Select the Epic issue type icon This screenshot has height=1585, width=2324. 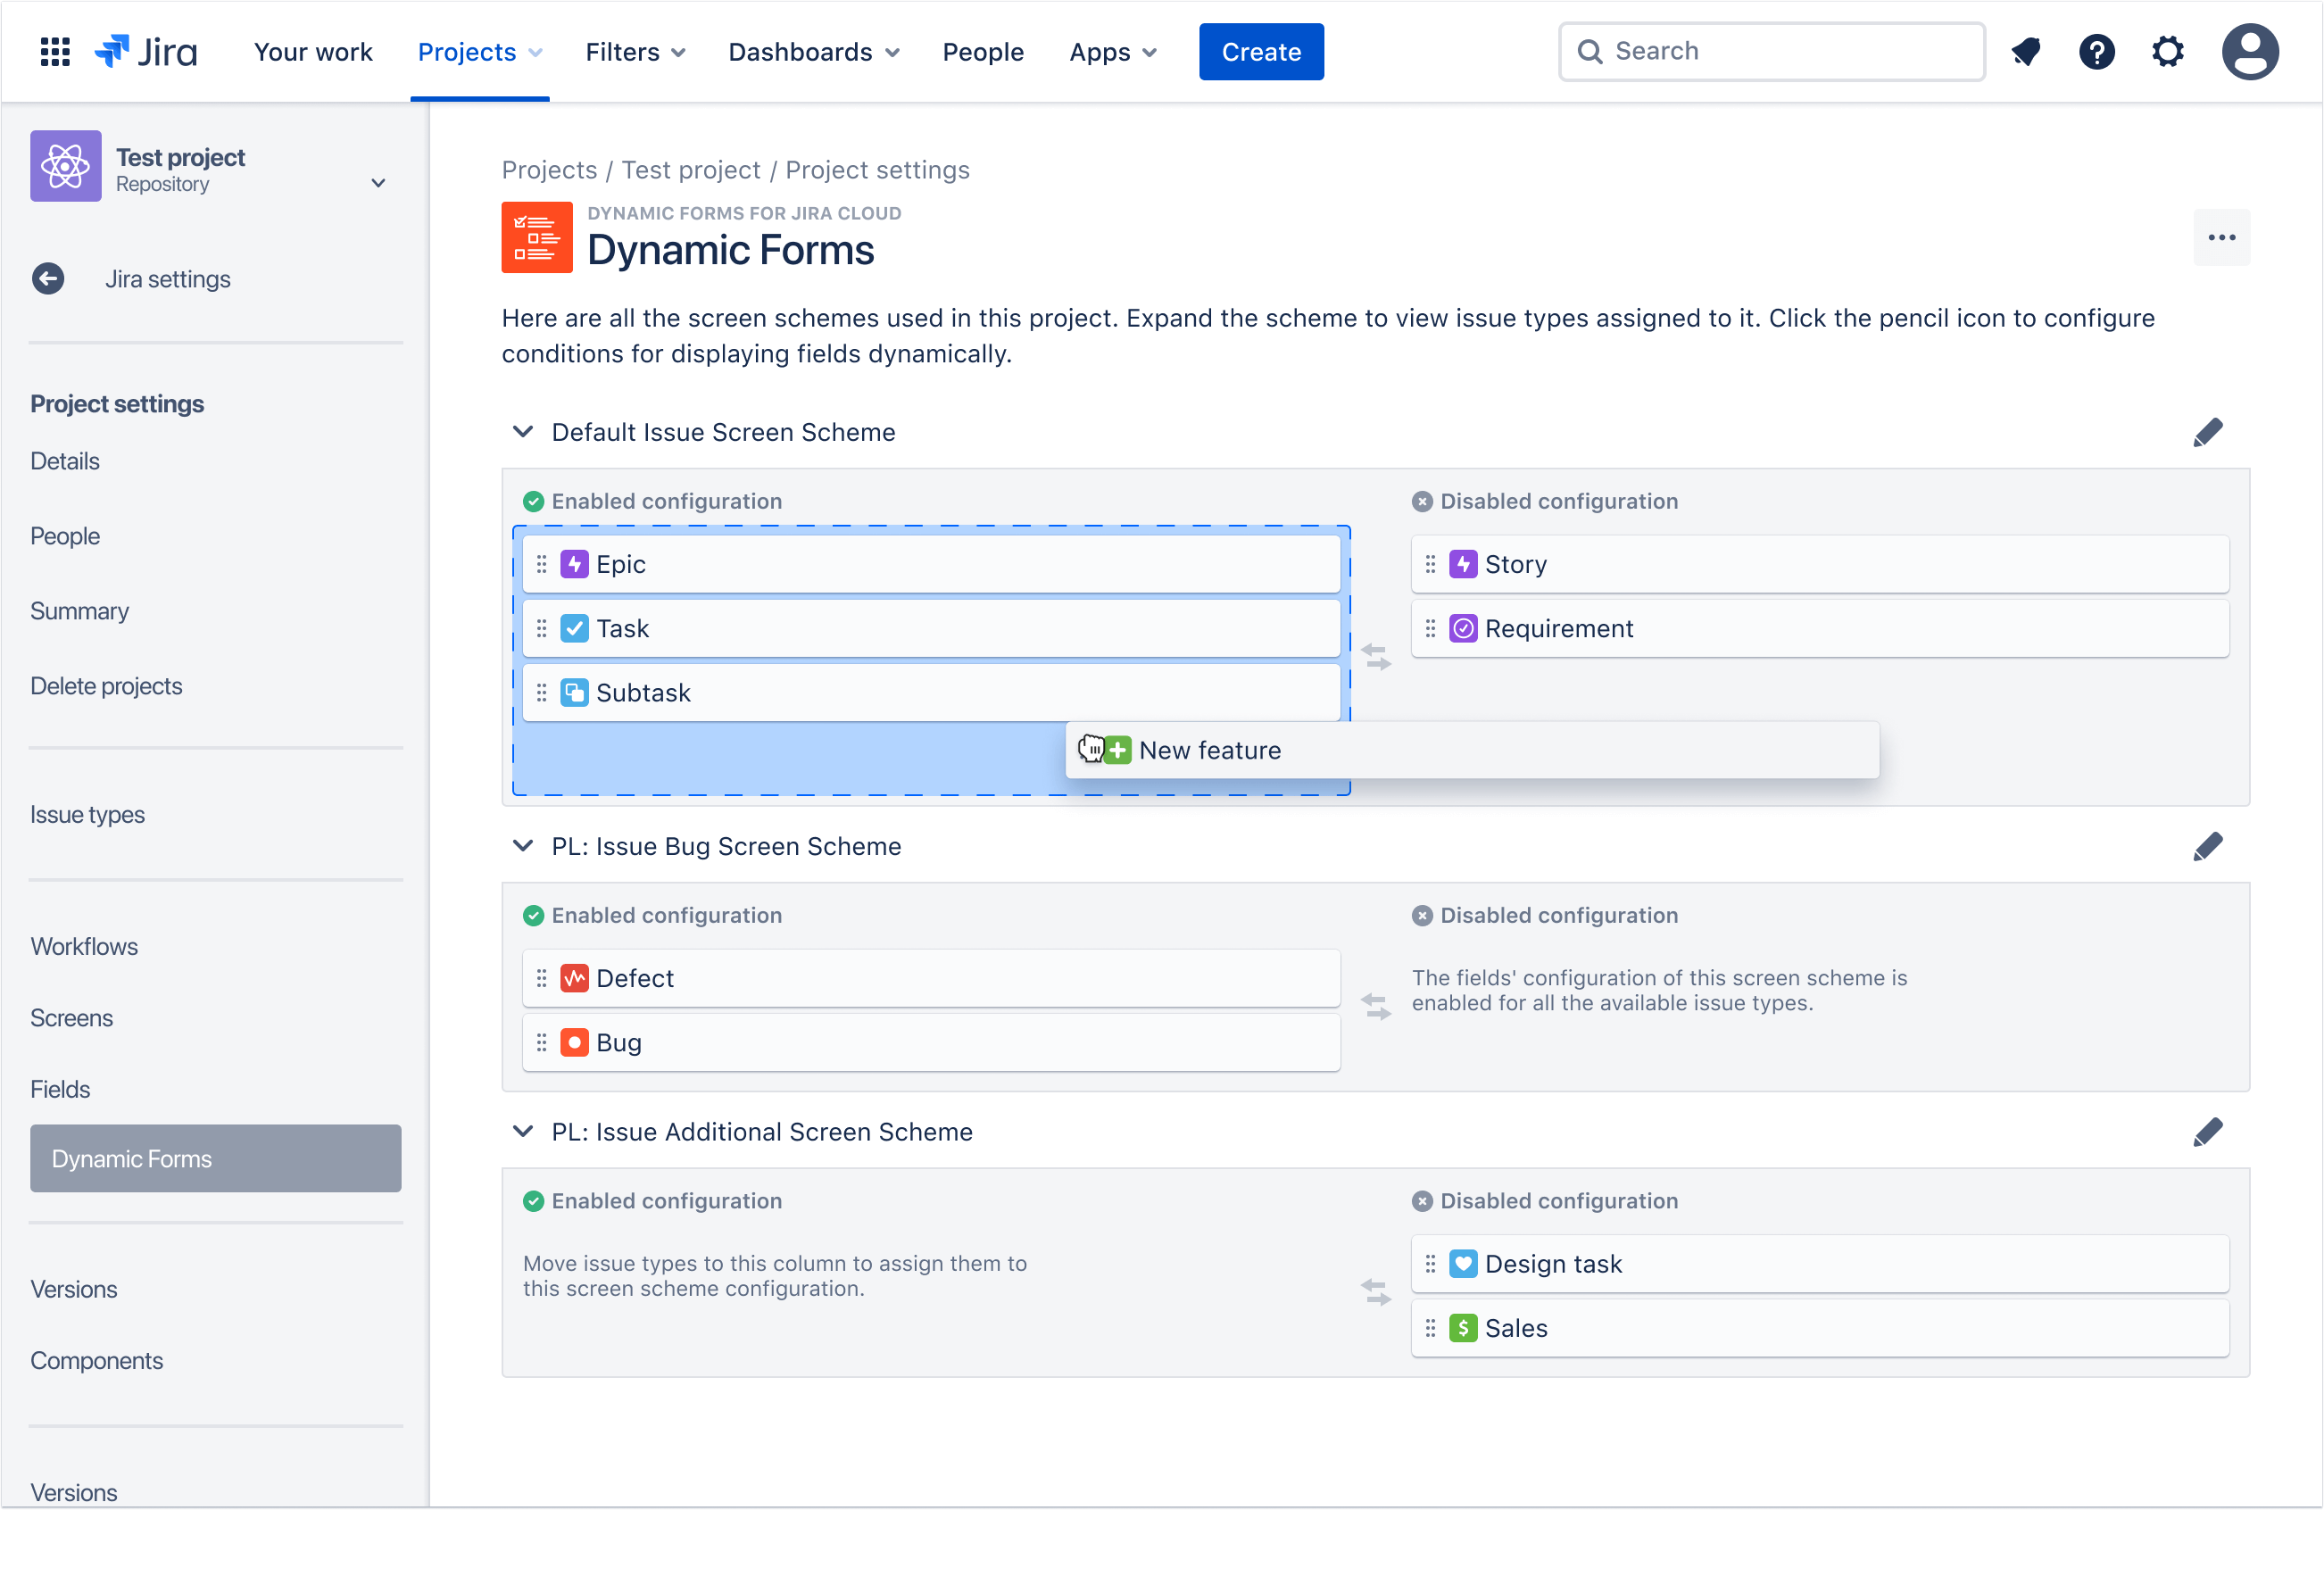click(x=575, y=563)
